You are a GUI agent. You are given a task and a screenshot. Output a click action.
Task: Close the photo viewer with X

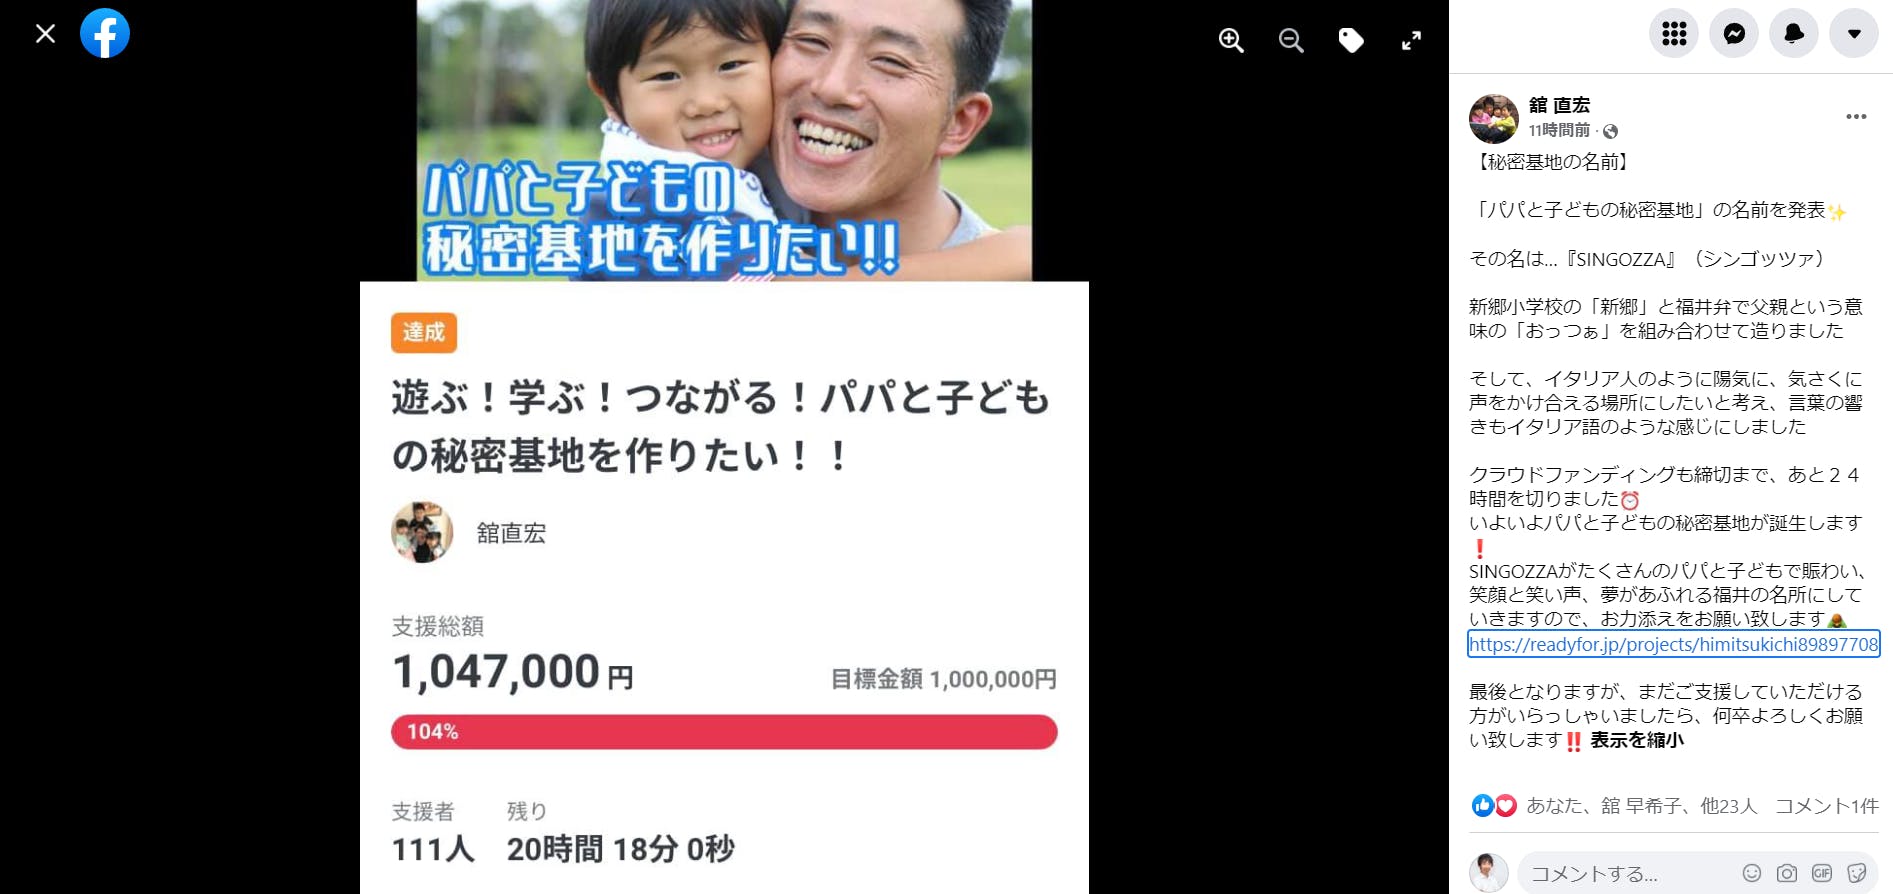coord(45,34)
